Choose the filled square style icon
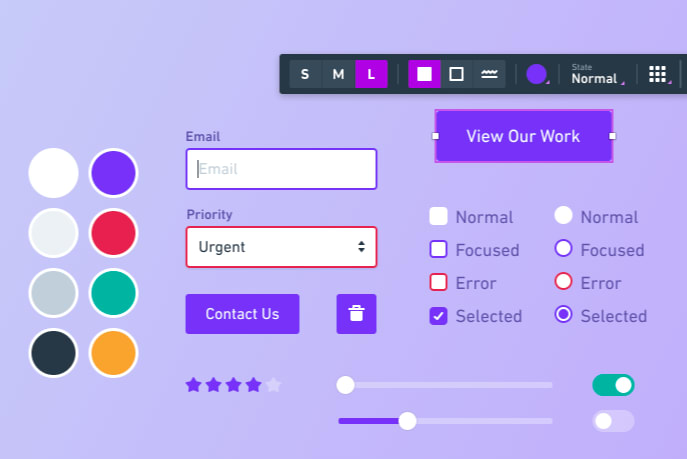The image size is (687, 459). 424,74
